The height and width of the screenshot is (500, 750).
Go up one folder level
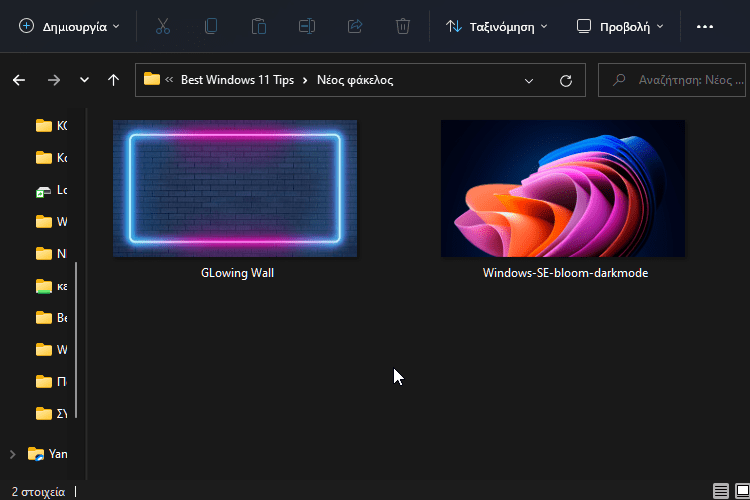113,80
